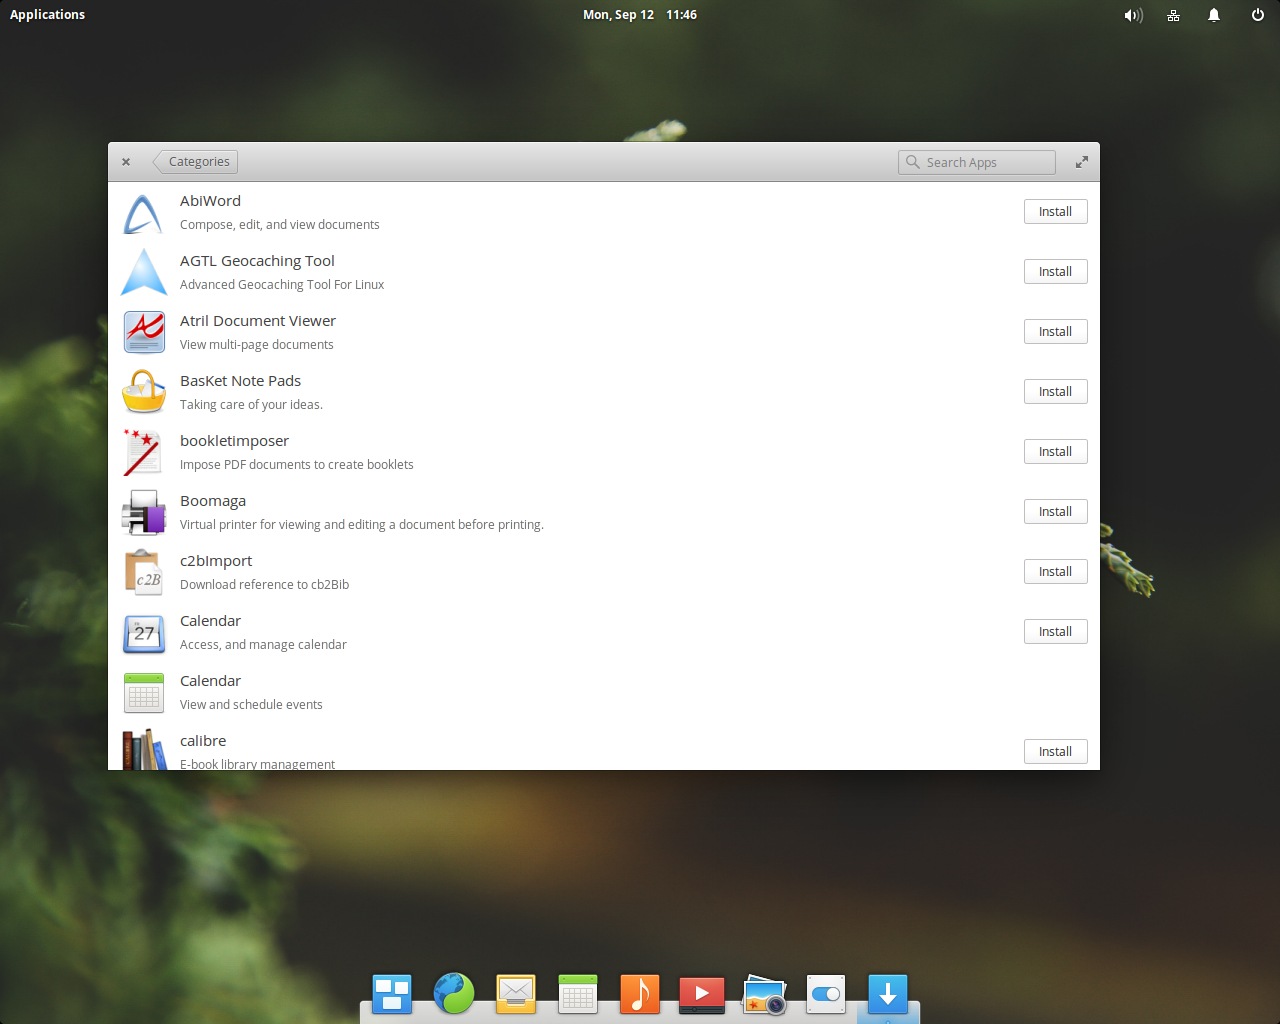
Task: Open the session power menu
Action: pos(1258,15)
